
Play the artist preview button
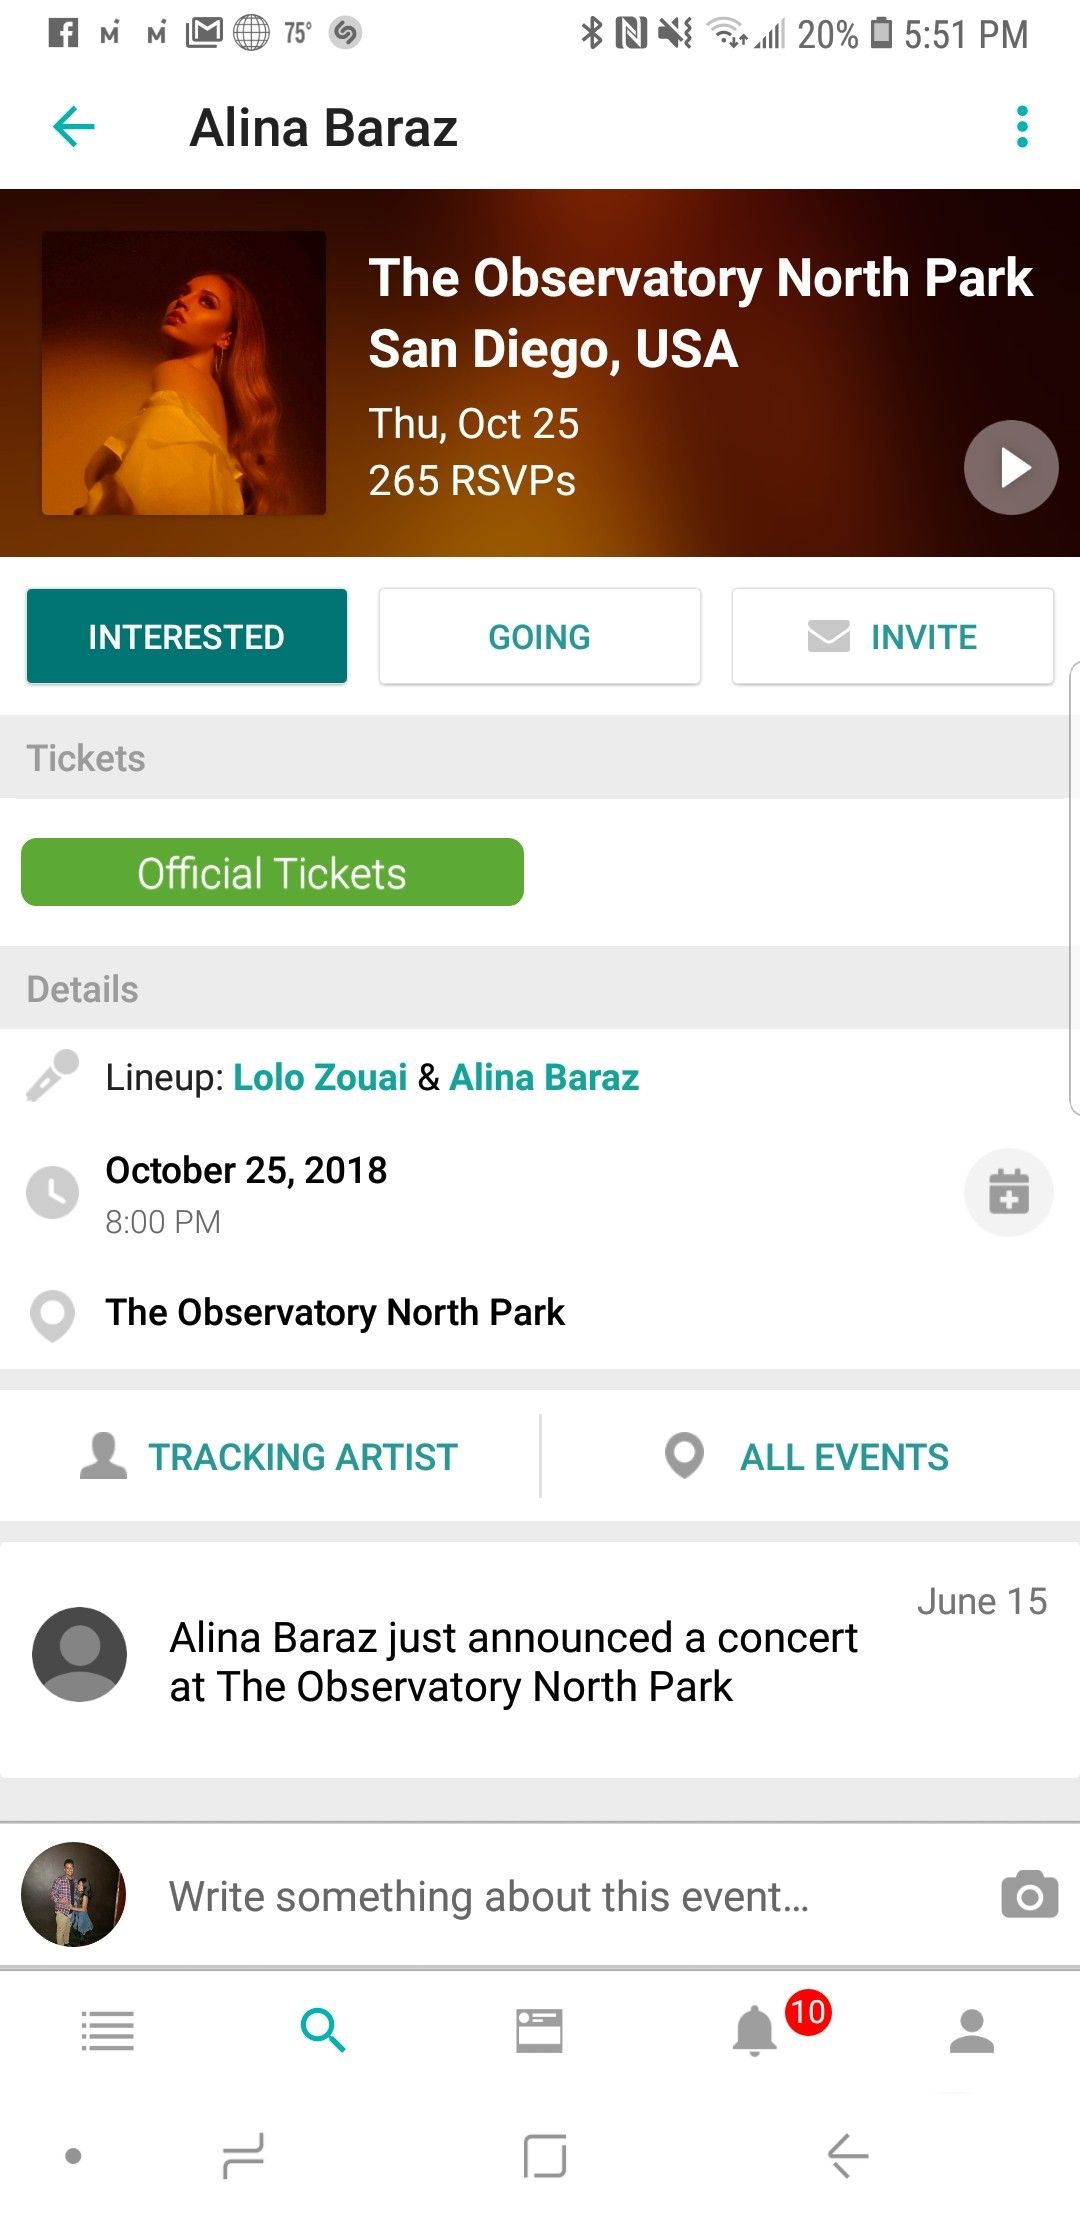1010,467
